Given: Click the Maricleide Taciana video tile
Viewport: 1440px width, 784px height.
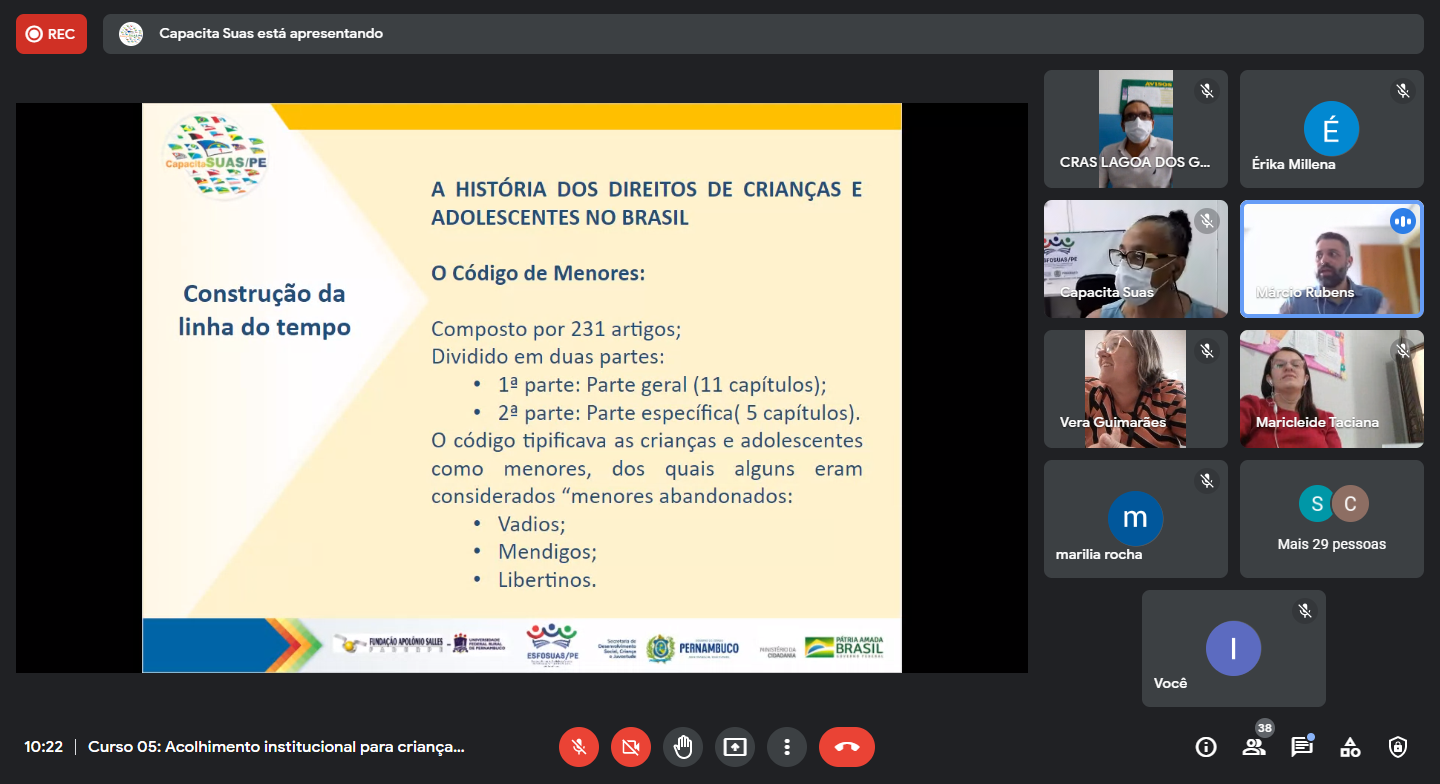Looking at the screenshot, I should pyautogui.click(x=1331, y=389).
